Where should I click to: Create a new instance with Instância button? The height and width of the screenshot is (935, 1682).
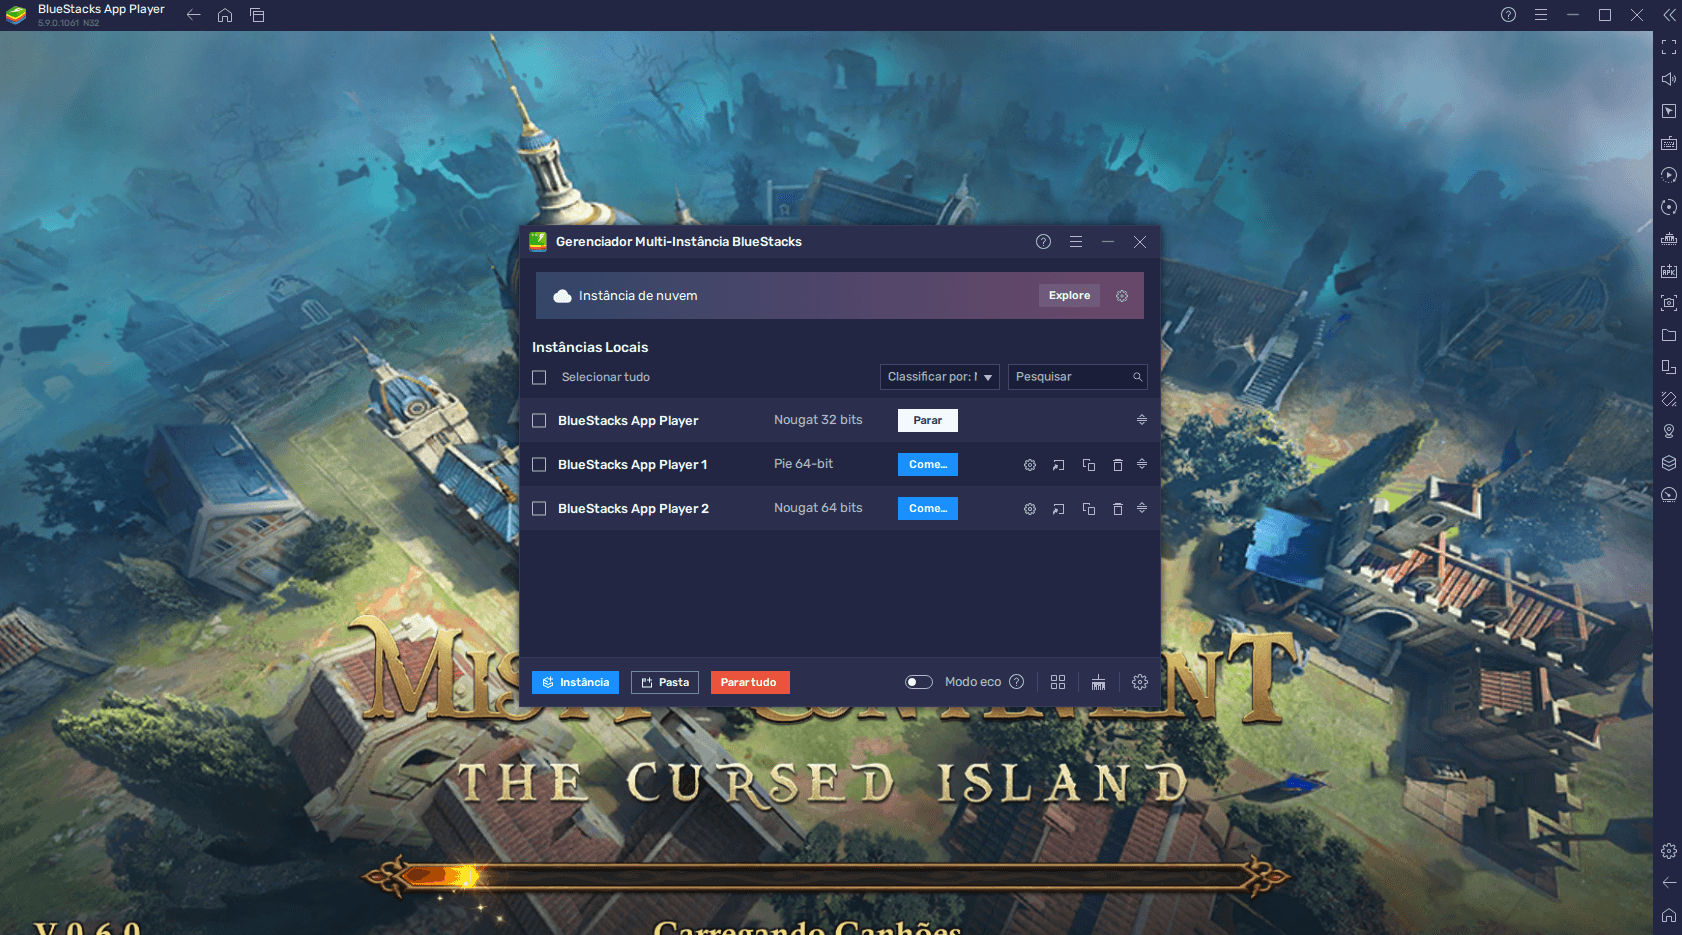tap(575, 682)
